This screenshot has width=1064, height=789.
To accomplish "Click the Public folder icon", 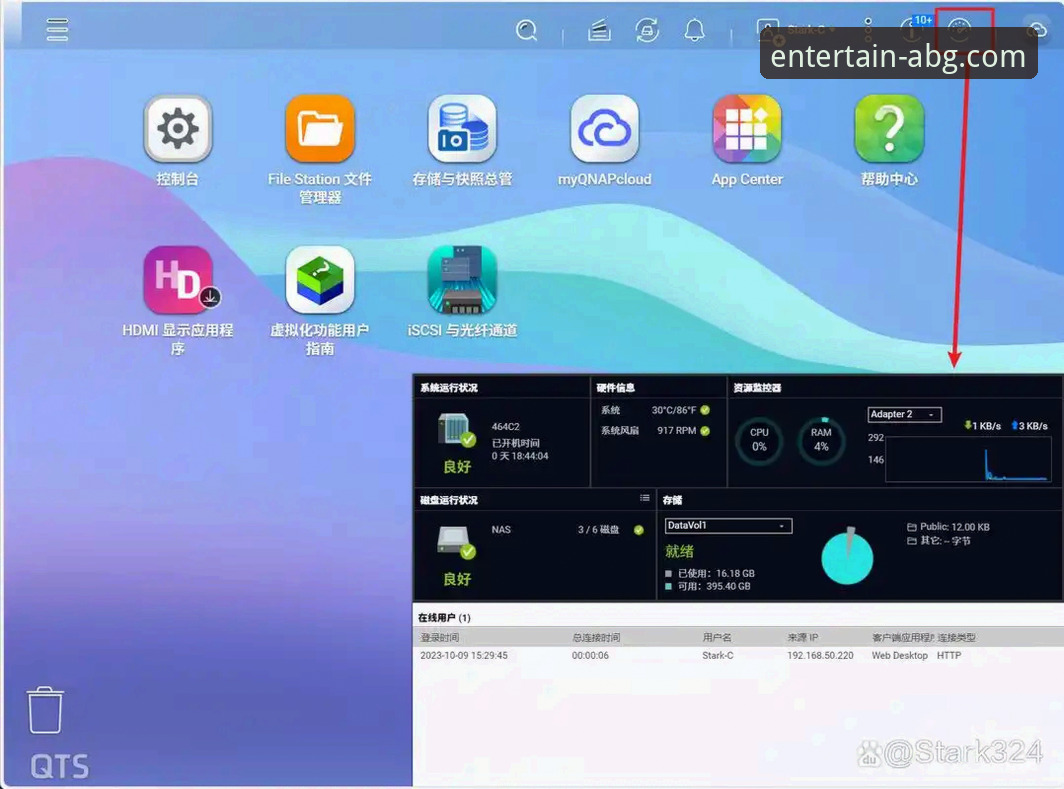I will point(912,527).
